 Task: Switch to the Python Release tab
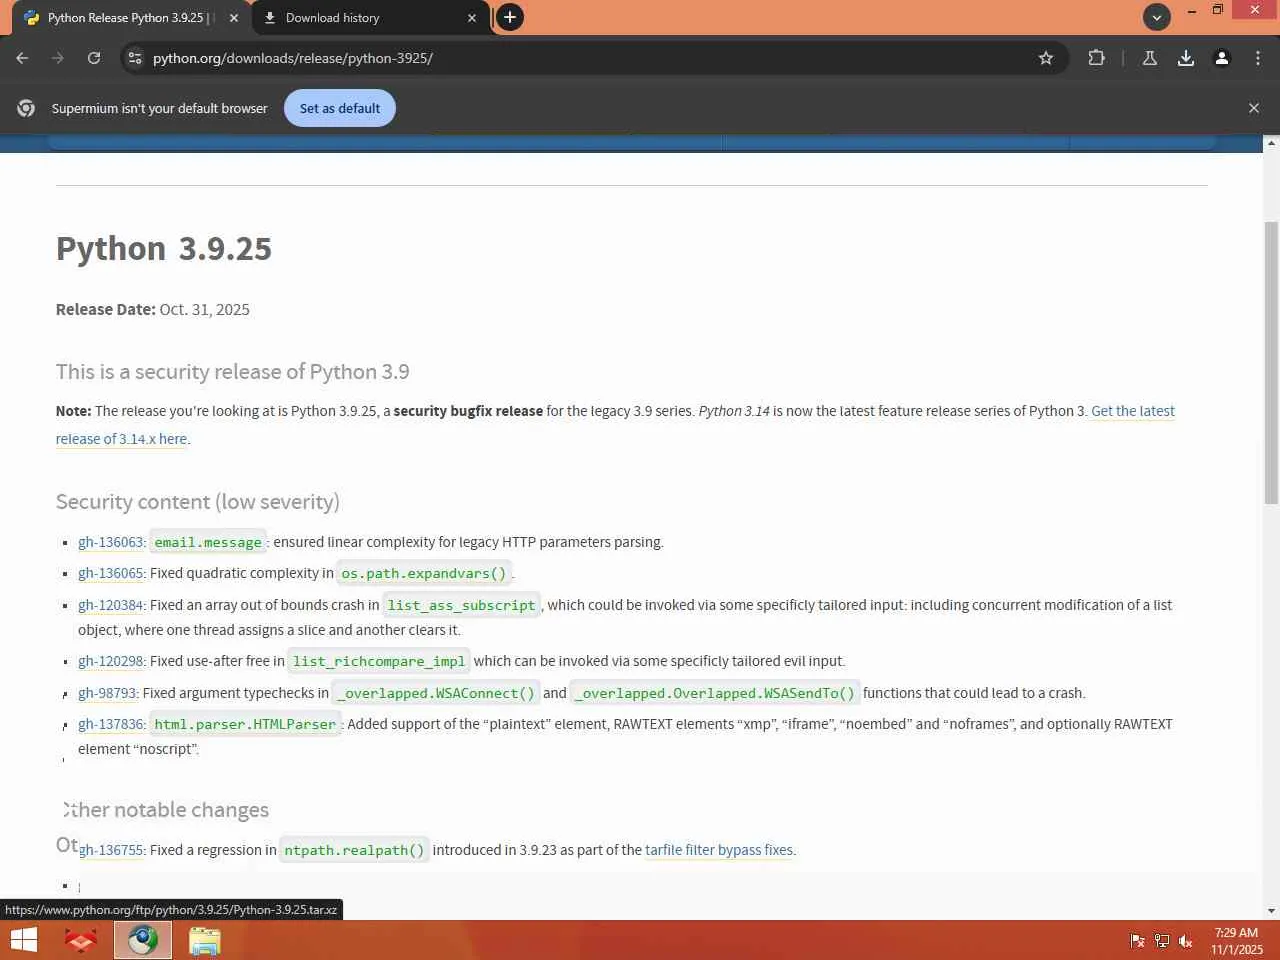pyautogui.click(x=129, y=18)
